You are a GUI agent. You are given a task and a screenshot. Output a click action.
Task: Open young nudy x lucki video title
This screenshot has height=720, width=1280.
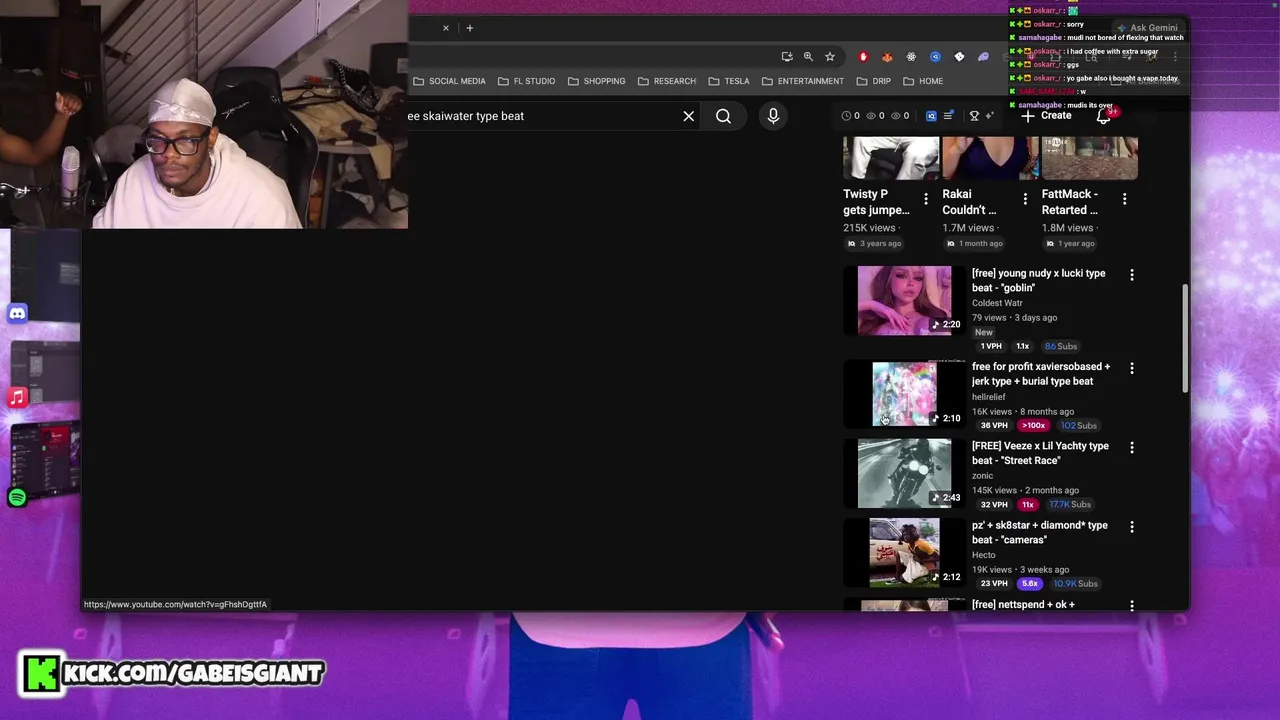(1038, 280)
